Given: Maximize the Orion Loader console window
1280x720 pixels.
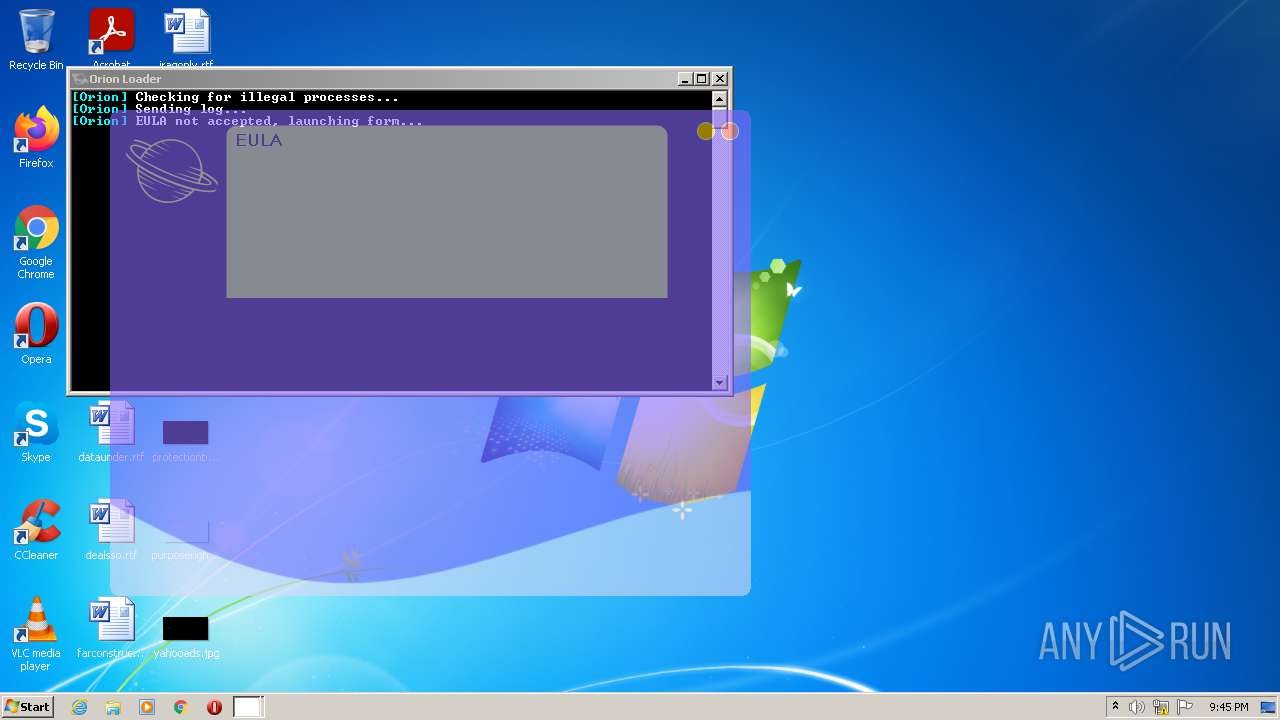Looking at the screenshot, I should (x=702, y=79).
